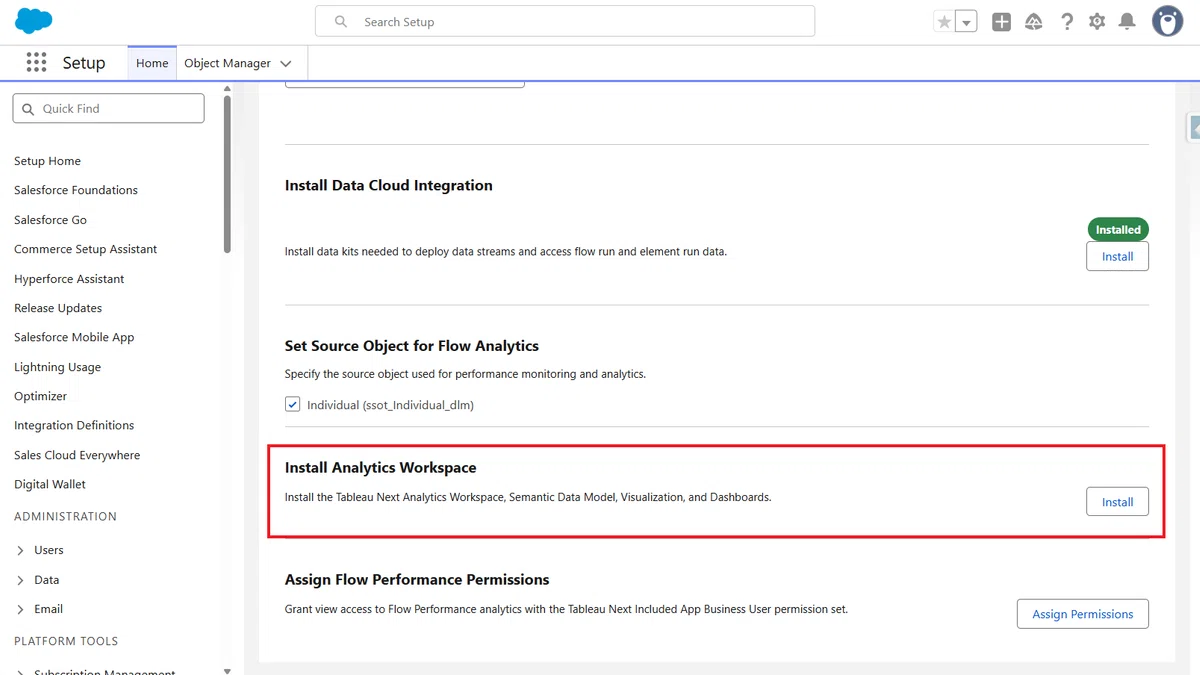The height and width of the screenshot is (675, 1200).
Task: Click the sidebar scrollbar thumb
Action: click(x=227, y=174)
